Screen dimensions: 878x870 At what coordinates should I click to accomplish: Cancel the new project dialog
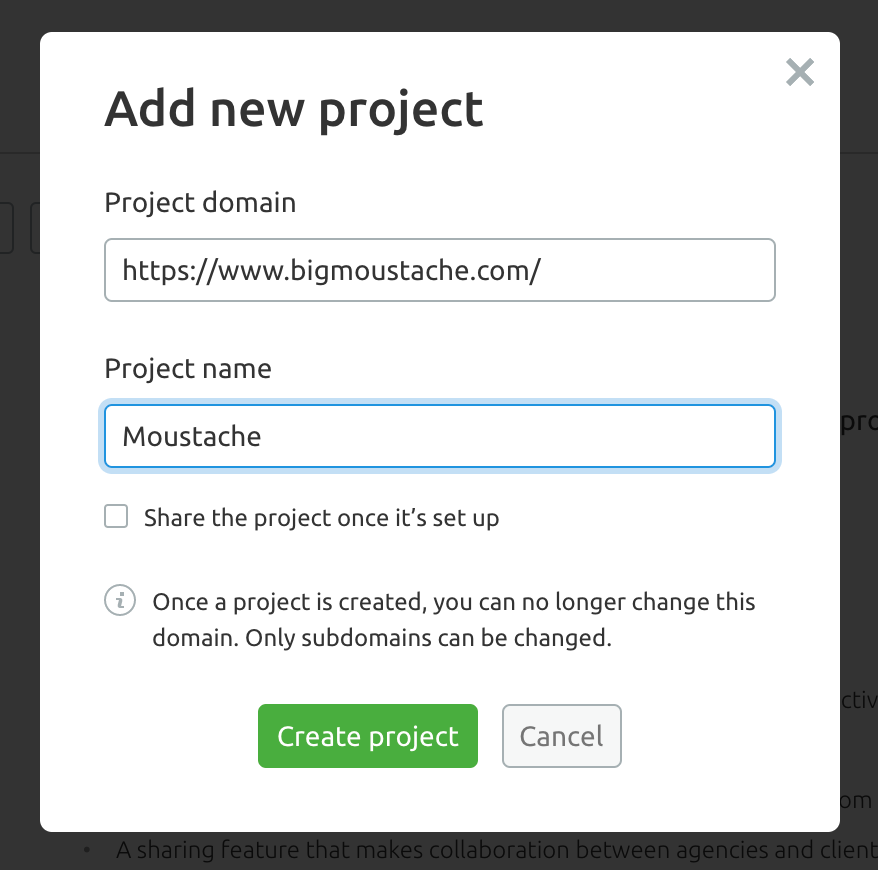pyautogui.click(x=562, y=736)
